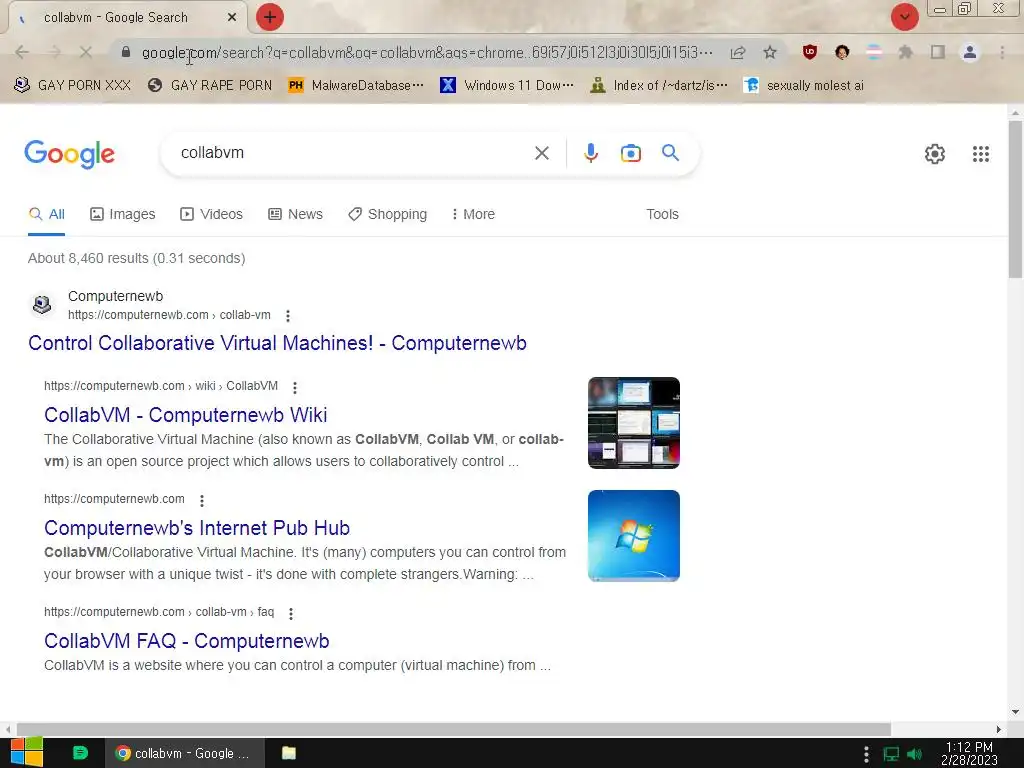Open options for the wiki › CollabVM result
The width and height of the screenshot is (1024, 768).
tap(295, 388)
